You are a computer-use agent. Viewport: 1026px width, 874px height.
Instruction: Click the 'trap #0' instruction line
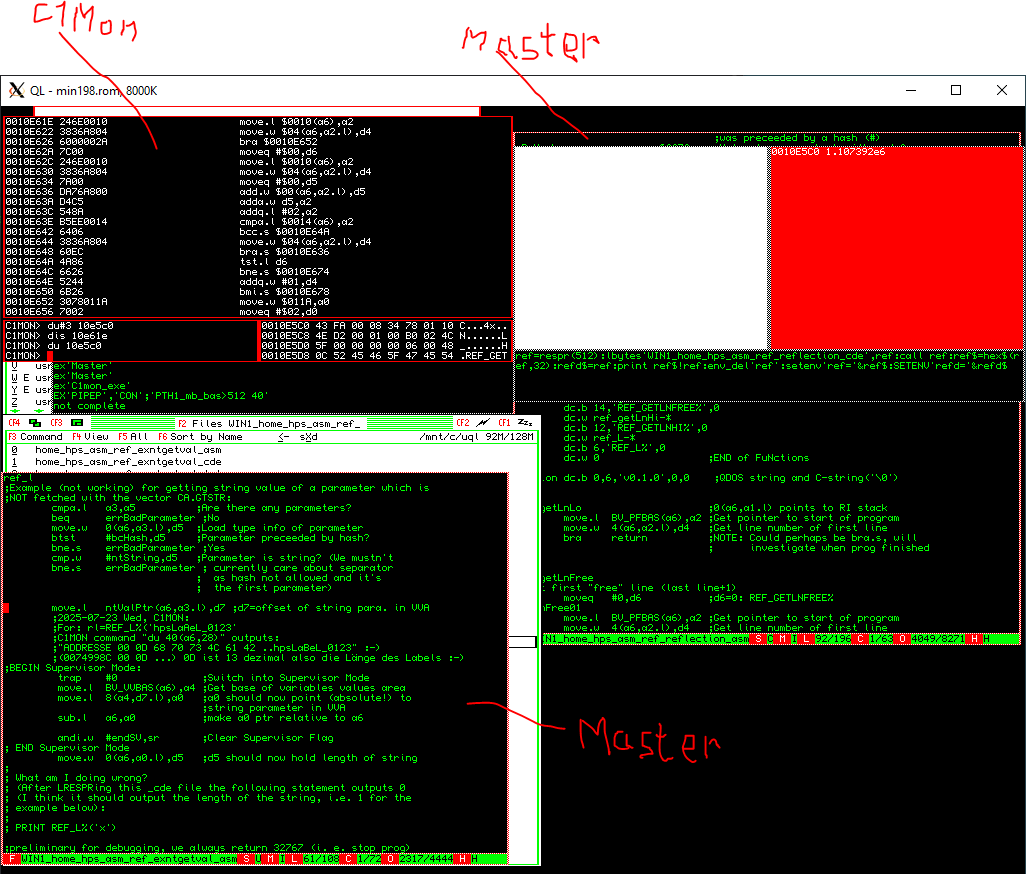click(87, 678)
